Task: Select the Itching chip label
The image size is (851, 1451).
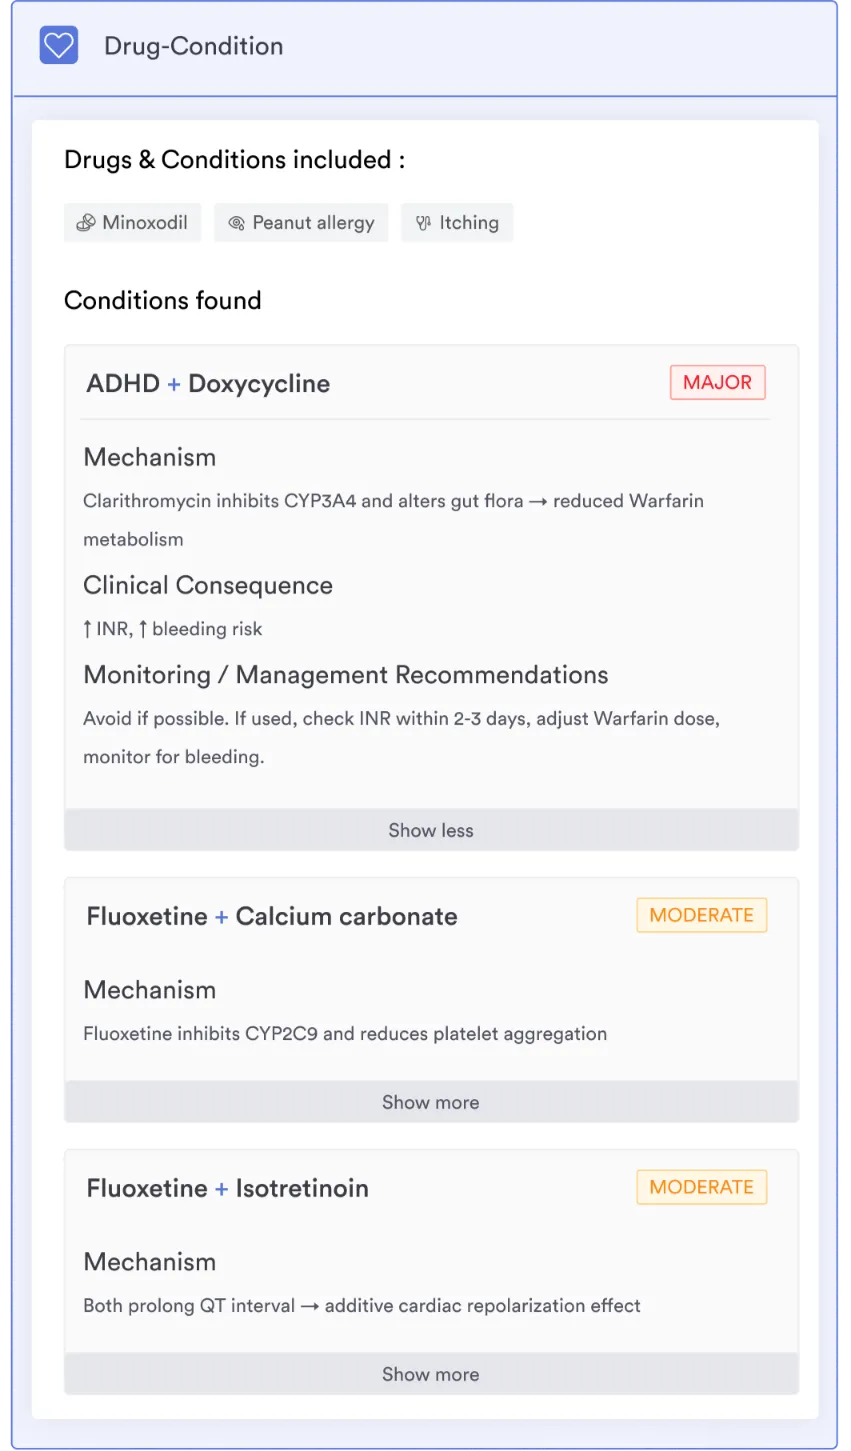Action: (x=469, y=223)
